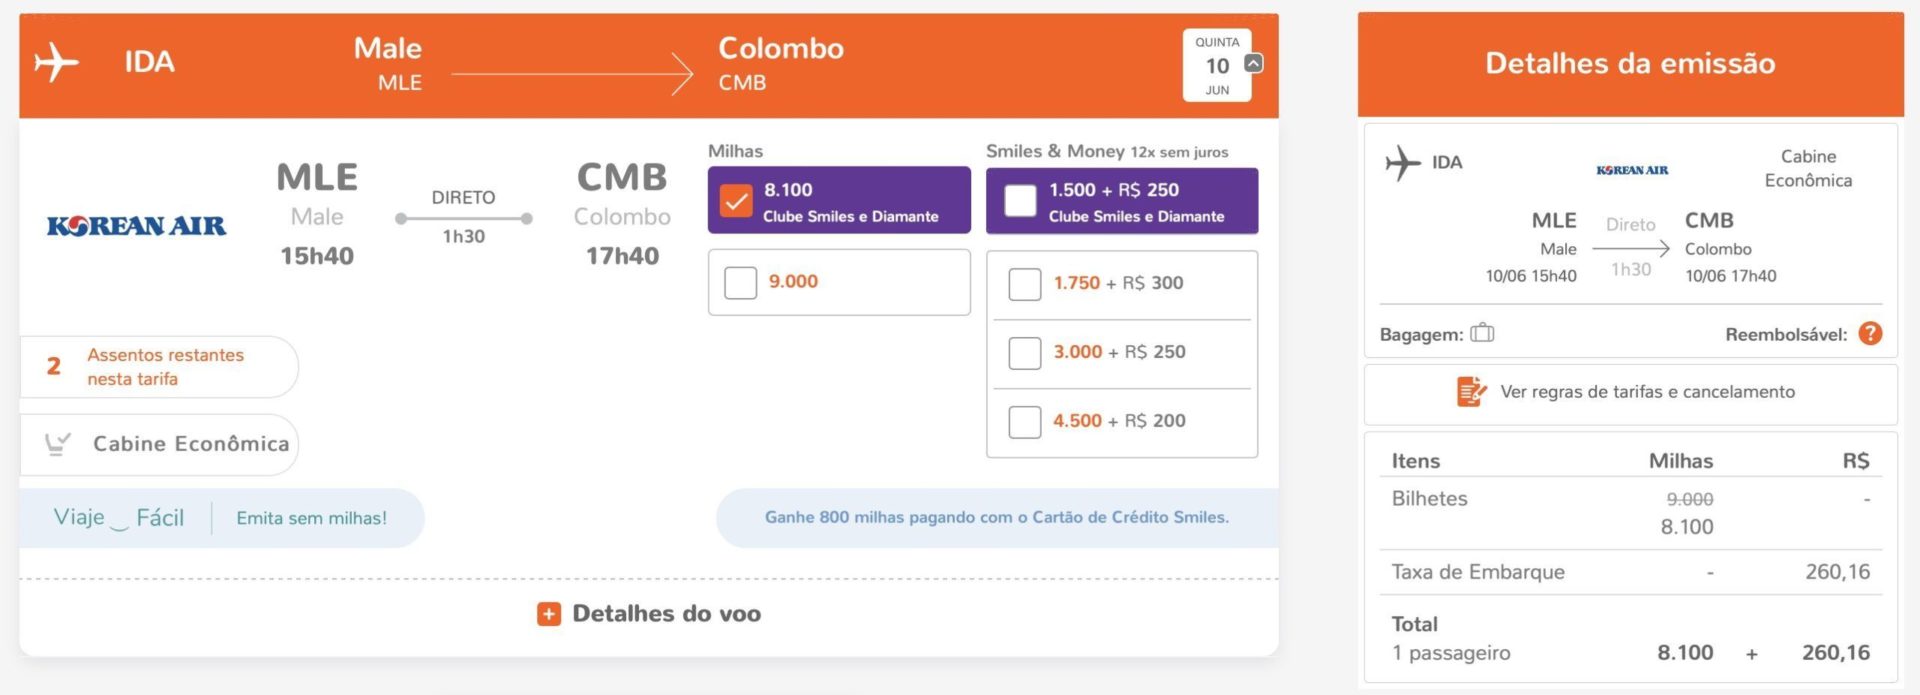The image size is (1920, 695).
Task: Check the 1.500 + R$ 250 Clube option
Action: tap(1020, 200)
